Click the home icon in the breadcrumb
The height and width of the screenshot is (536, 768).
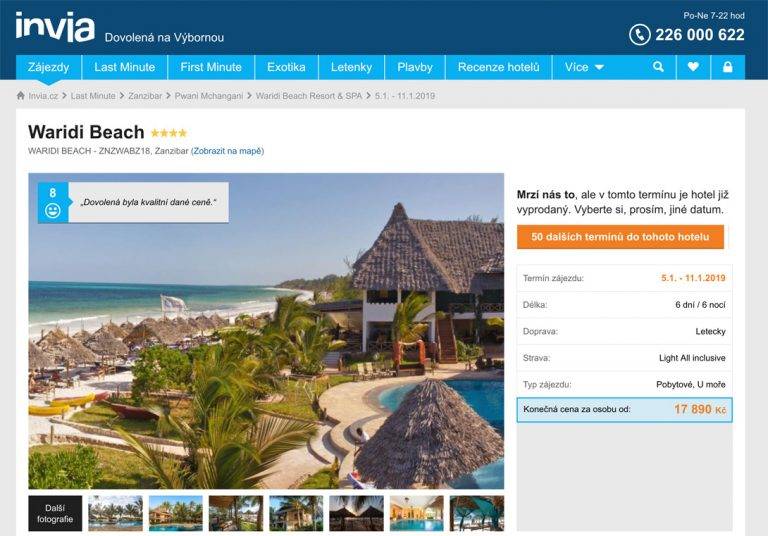21,96
